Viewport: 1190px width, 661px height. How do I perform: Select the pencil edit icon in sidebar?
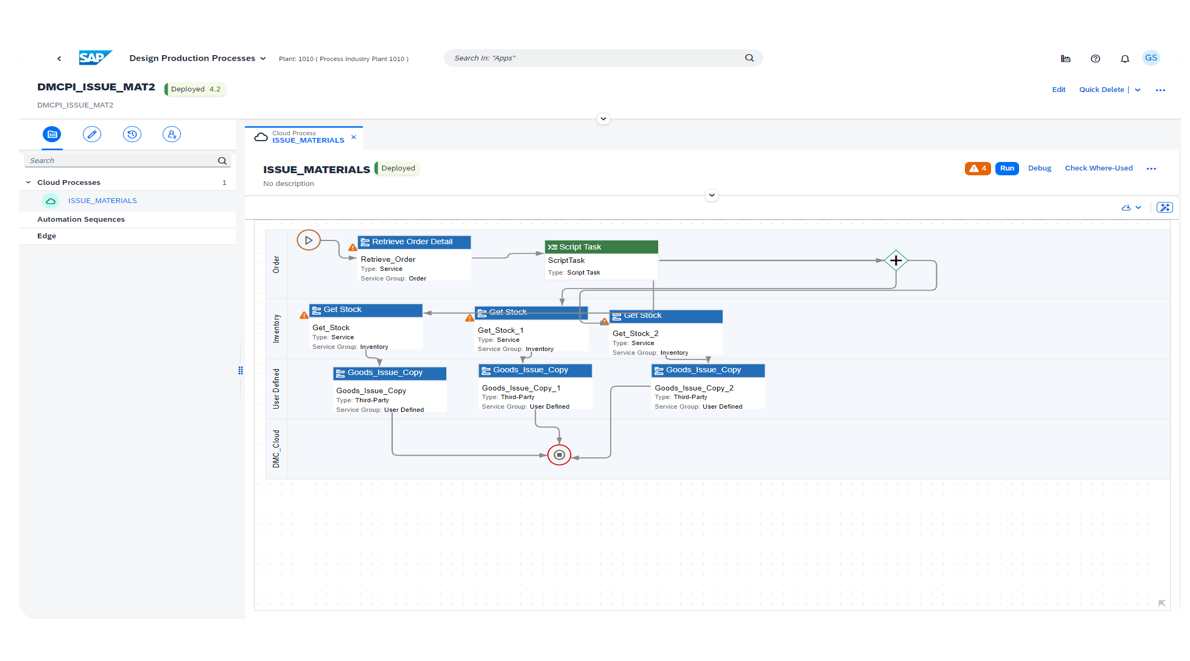pyautogui.click(x=92, y=134)
